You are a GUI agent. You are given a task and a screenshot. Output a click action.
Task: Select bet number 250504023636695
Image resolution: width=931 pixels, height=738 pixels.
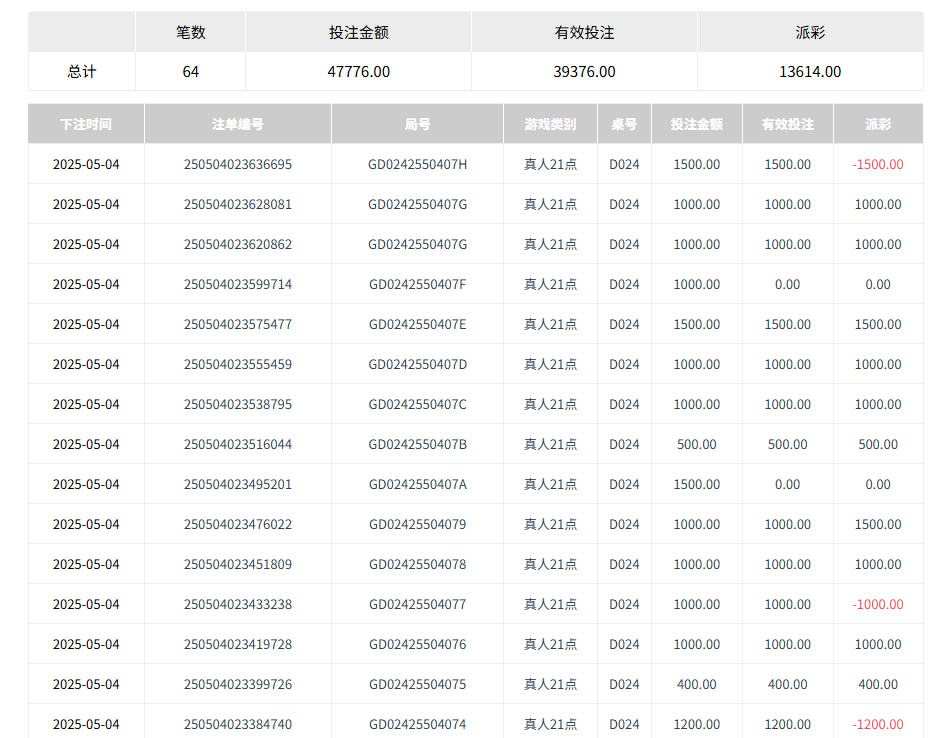pyautogui.click(x=238, y=164)
